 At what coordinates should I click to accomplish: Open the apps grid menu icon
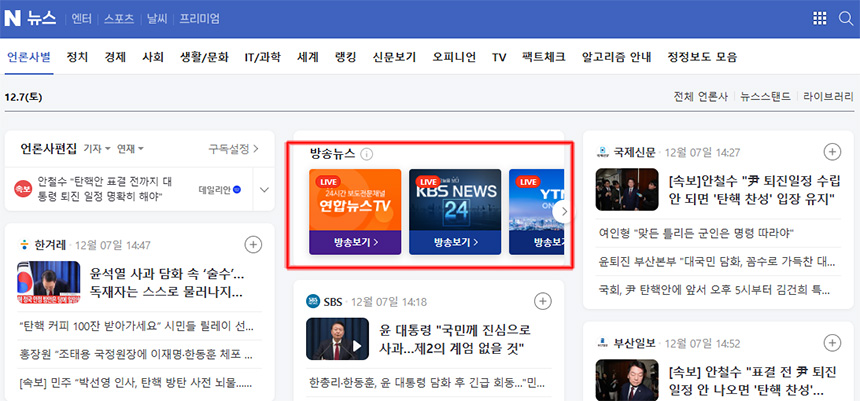(x=819, y=19)
